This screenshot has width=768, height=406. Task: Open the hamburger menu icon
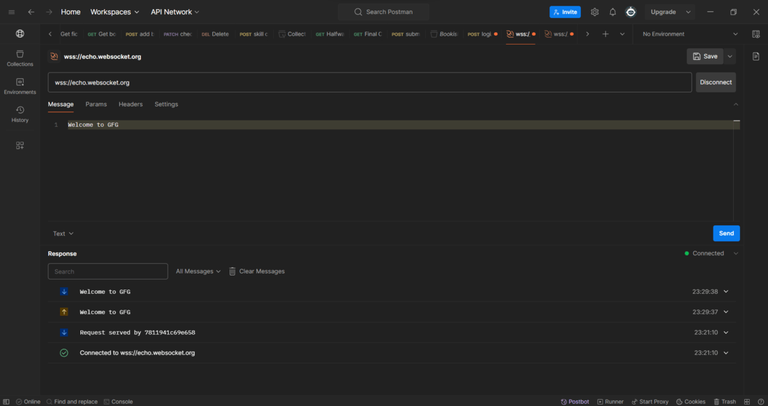click(x=11, y=12)
